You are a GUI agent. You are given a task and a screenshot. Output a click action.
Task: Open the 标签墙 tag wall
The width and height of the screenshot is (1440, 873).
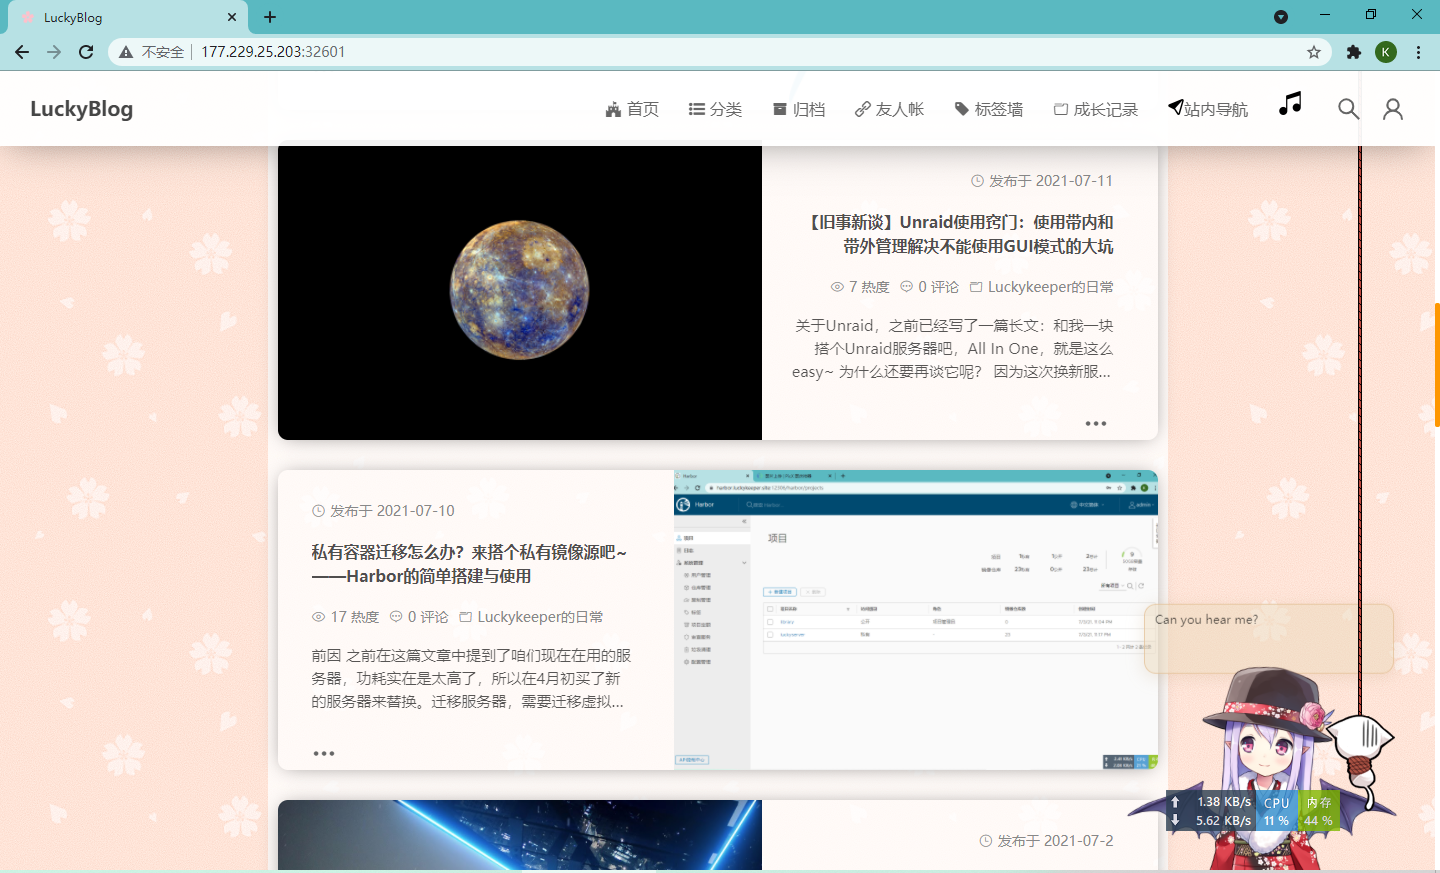tap(988, 109)
